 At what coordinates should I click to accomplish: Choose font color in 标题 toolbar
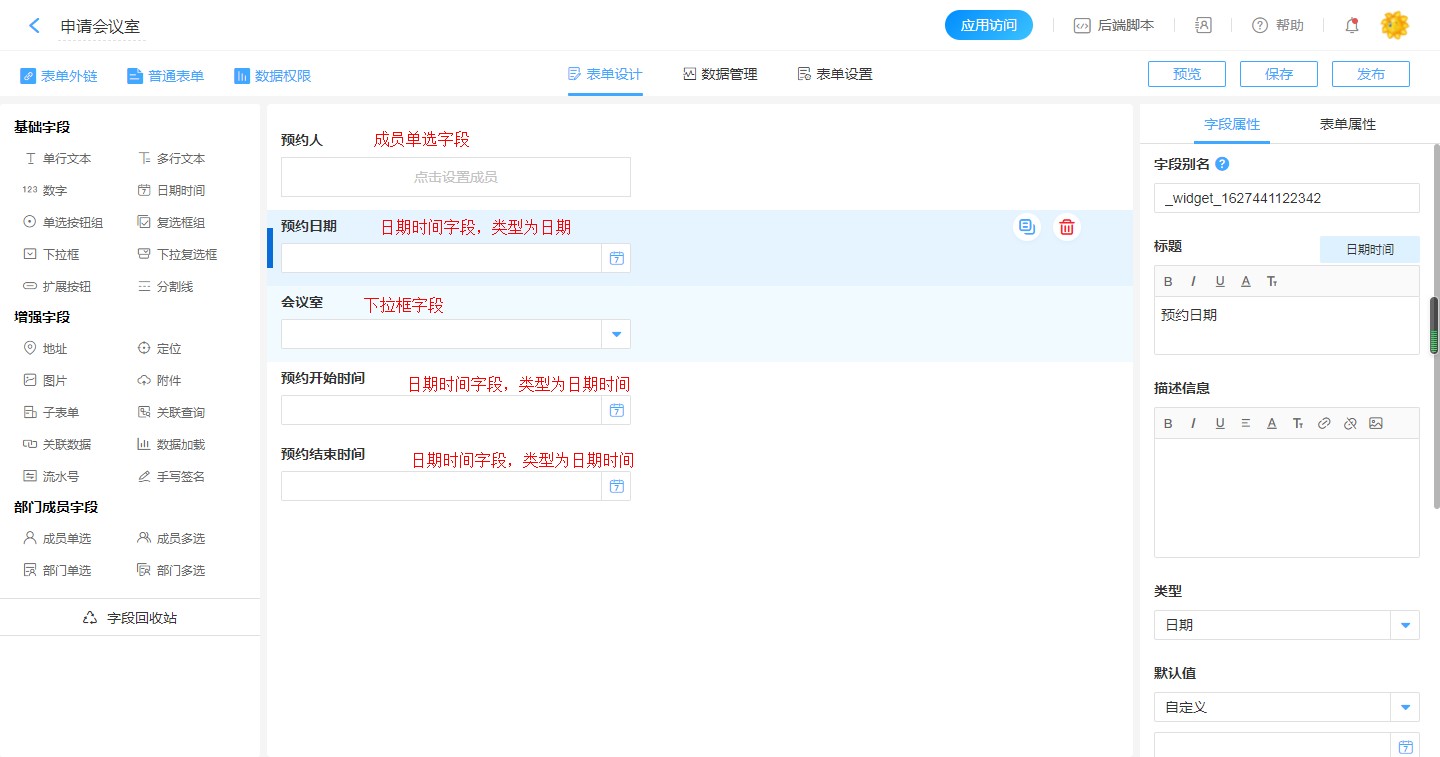tap(1246, 281)
